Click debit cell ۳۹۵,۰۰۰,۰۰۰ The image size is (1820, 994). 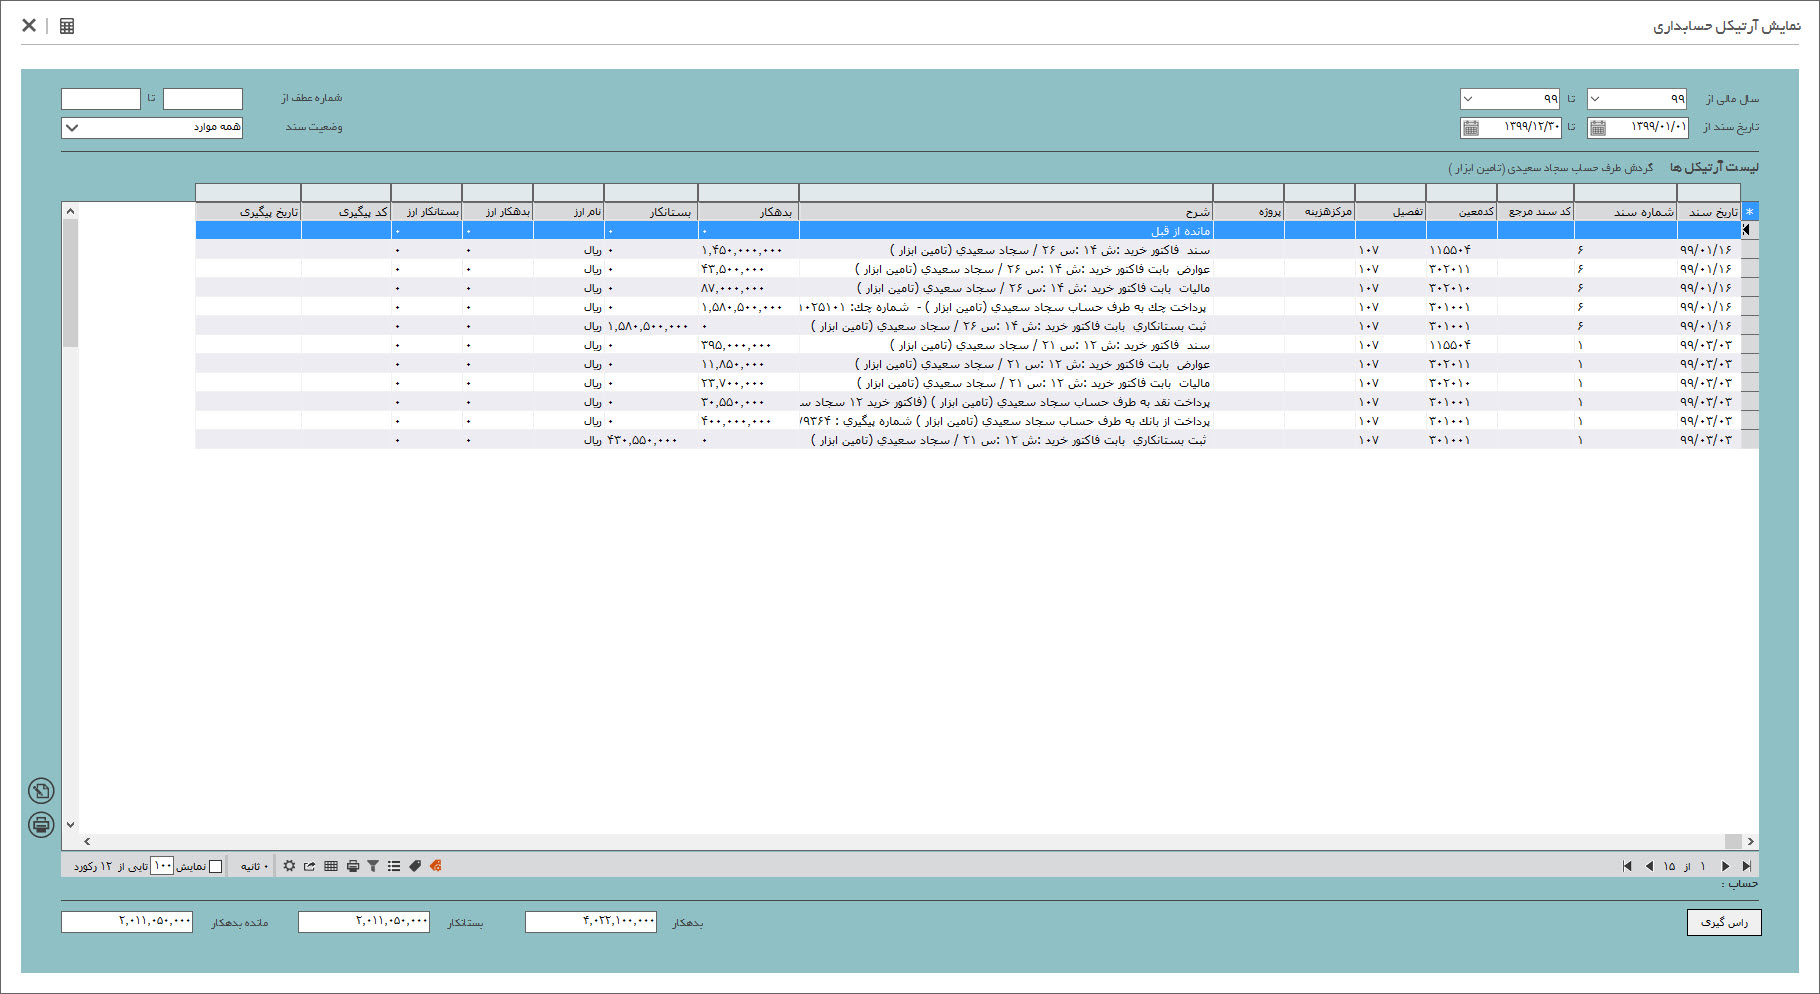coord(749,345)
